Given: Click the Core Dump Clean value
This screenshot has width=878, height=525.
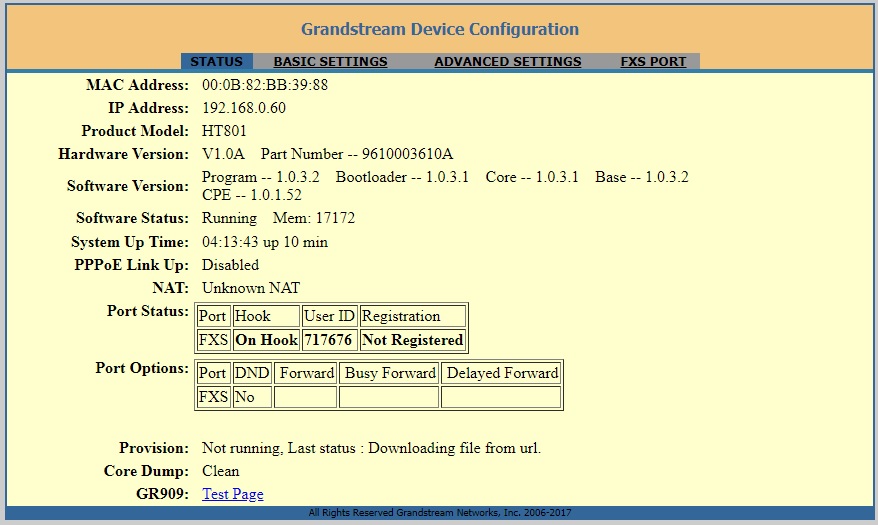Looking at the screenshot, I should point(221,471).
